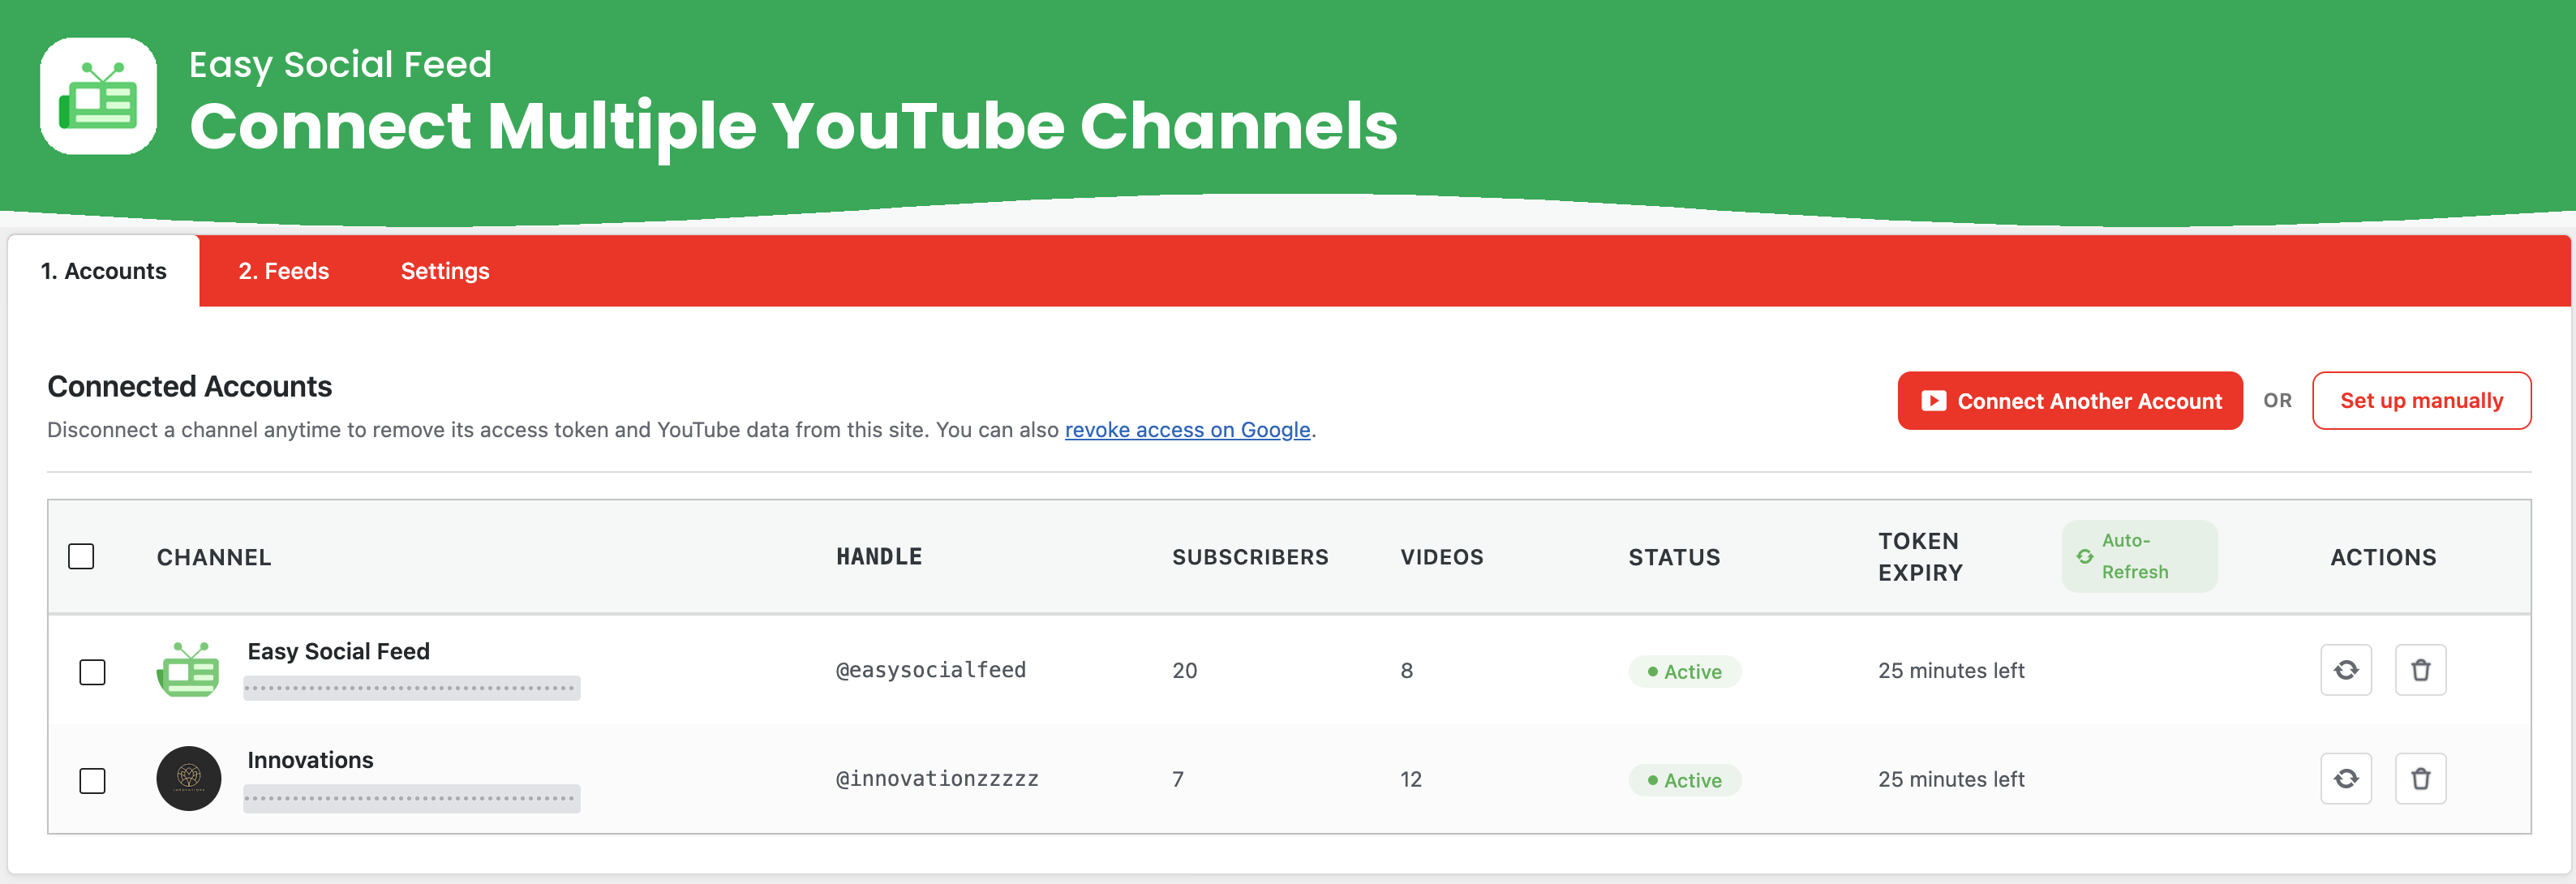This screenshot has width=2576, height=884.
Task: Refresh the Innovations channel token
Action: click(x=2346, y=779)
